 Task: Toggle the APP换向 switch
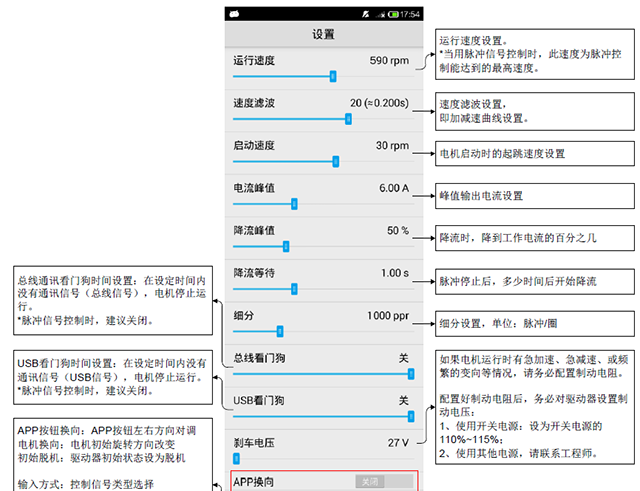[384, 482]
